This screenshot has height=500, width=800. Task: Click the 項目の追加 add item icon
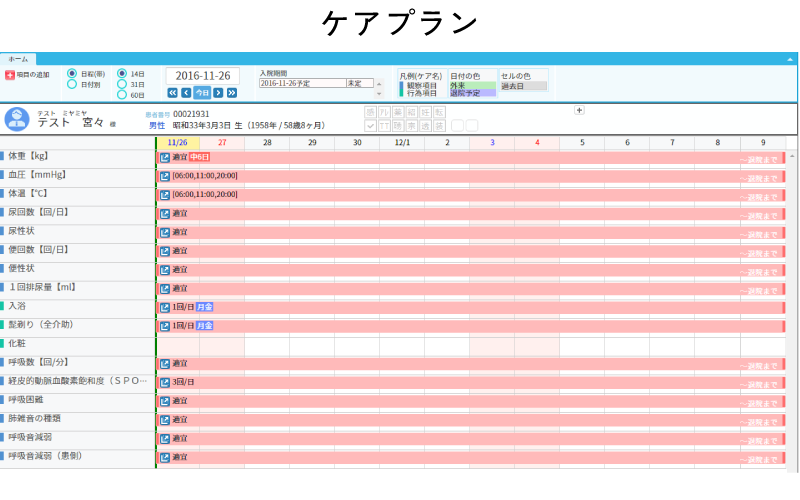[x=10, y=75]
